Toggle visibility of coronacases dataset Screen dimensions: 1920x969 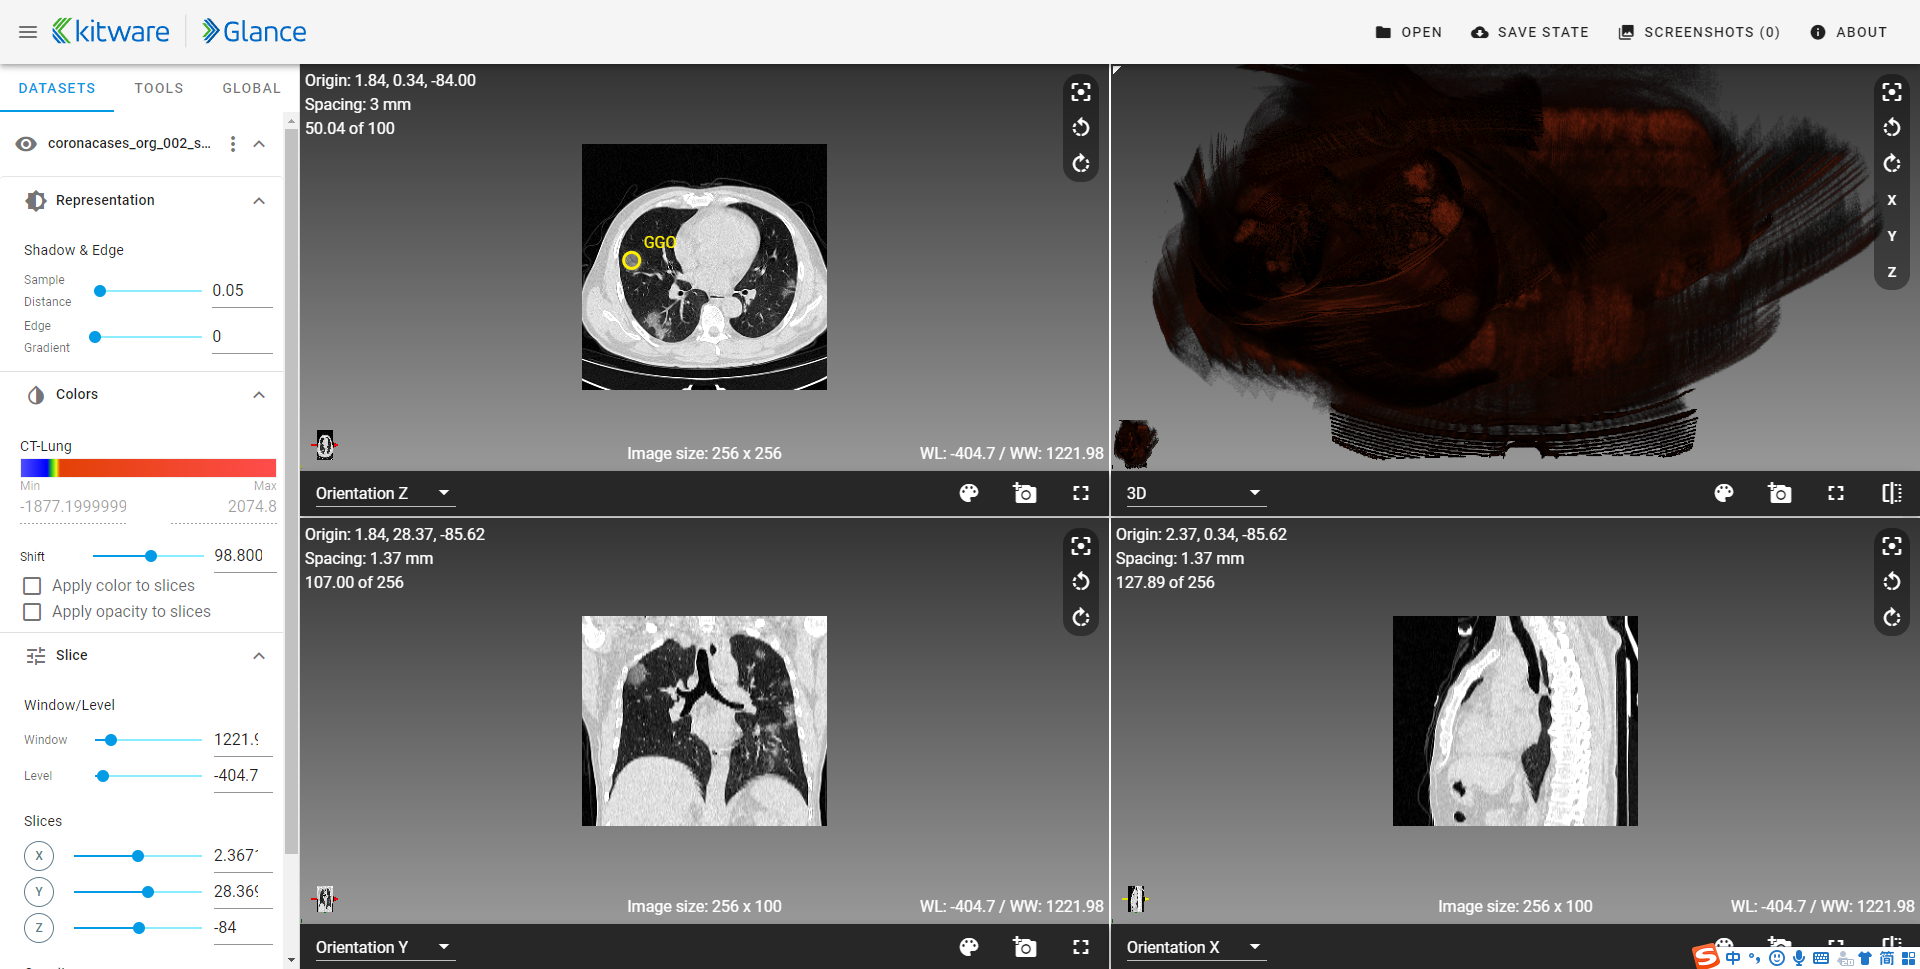(26, 144)
